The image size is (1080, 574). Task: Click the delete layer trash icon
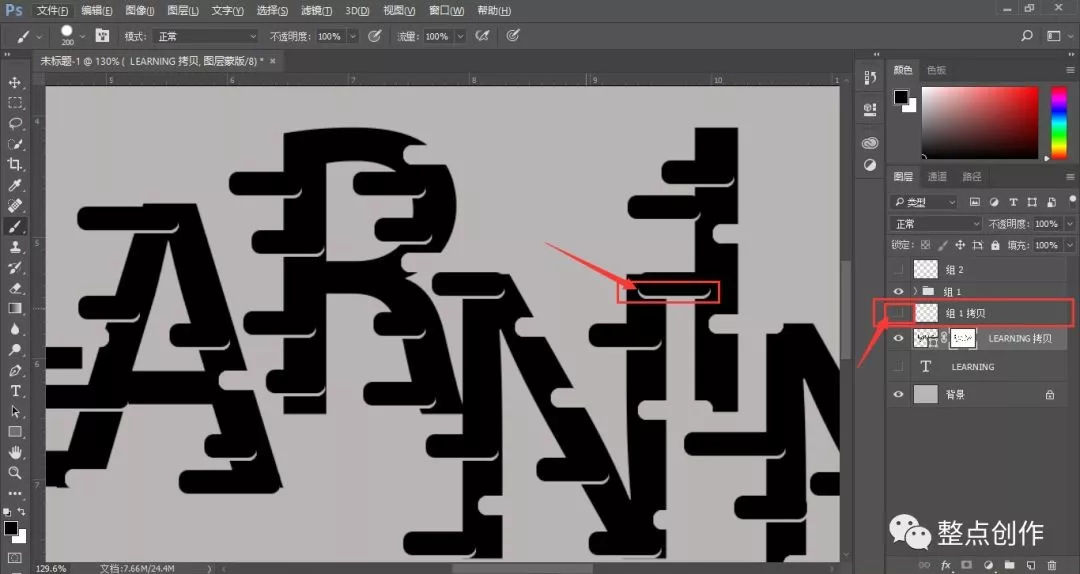pyautogui.click(x=1052, y=565)
